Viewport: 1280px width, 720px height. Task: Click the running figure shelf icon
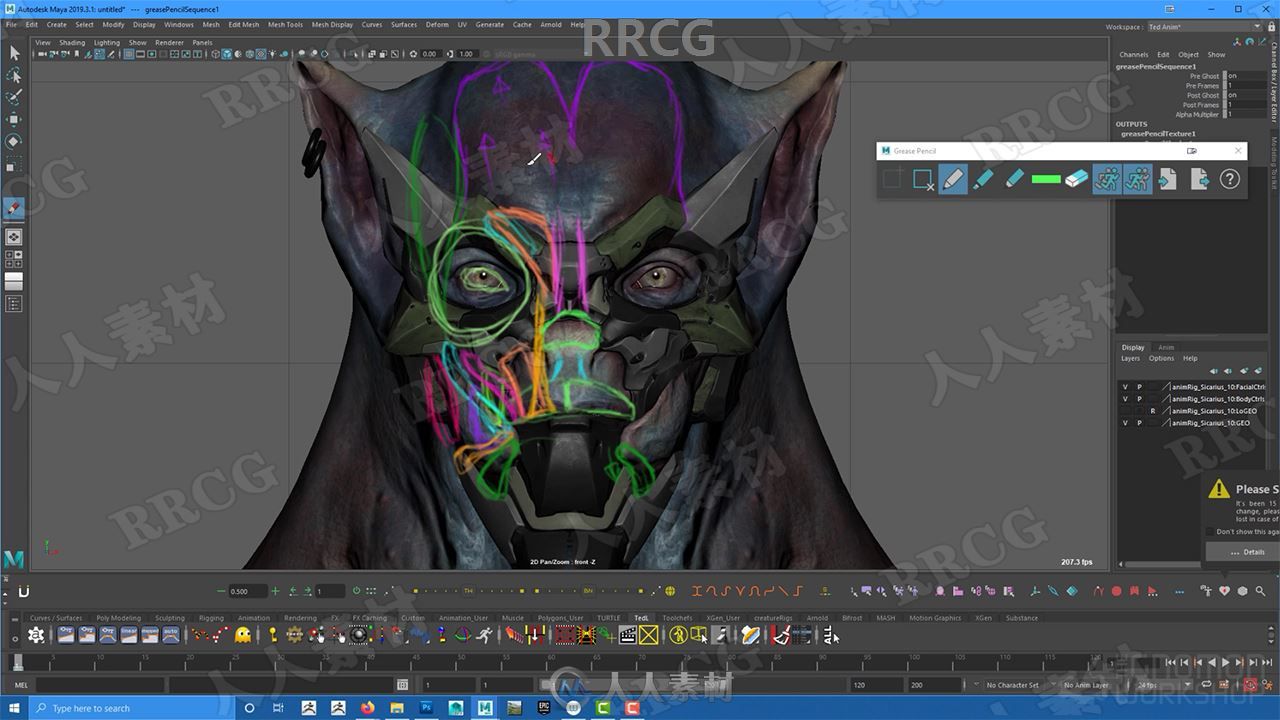(485, 635)
